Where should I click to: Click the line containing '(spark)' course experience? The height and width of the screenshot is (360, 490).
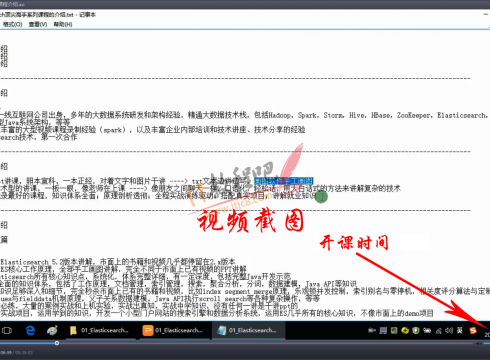(153, 130)
